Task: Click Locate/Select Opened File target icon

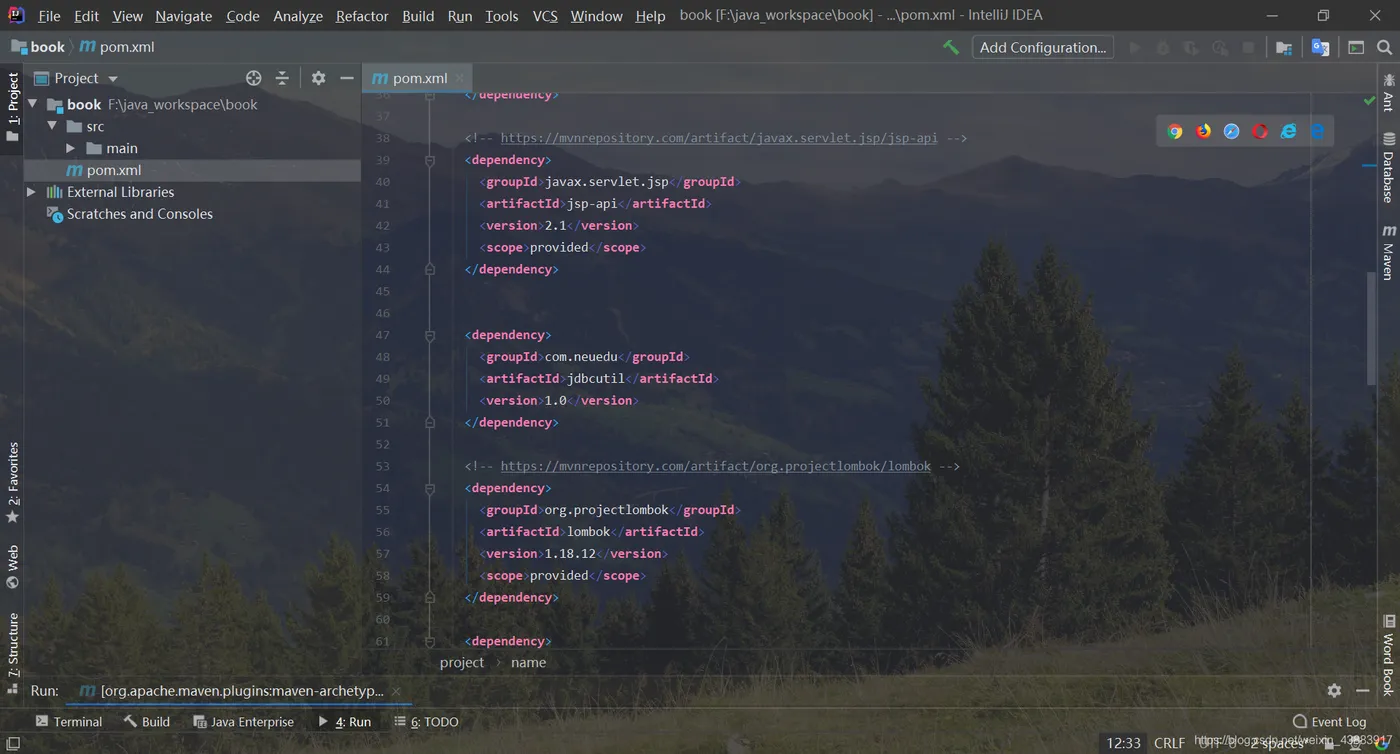Action: coord(254,78)
